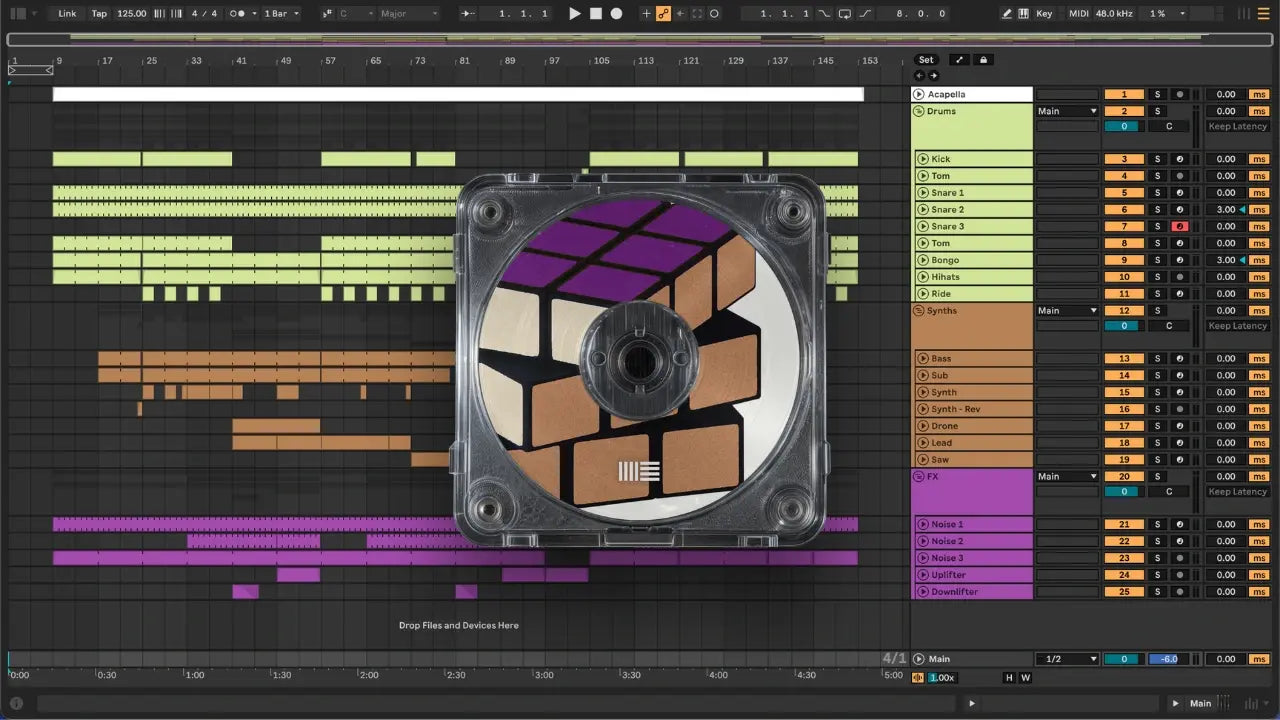Click the Tap tempo button
This screenshot has height=720, width=1280.
[99, 14]
